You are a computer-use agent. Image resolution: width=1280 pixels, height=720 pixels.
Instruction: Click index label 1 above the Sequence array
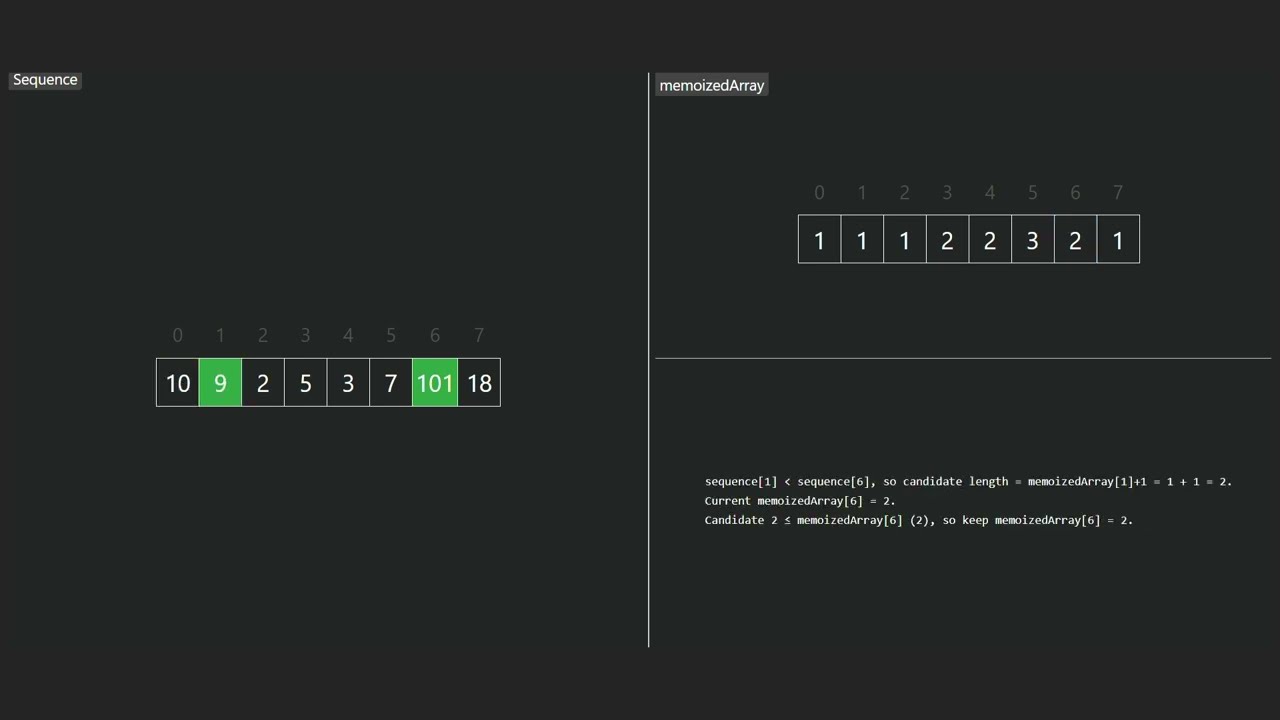pyautogui.click(x=220, y=335)
